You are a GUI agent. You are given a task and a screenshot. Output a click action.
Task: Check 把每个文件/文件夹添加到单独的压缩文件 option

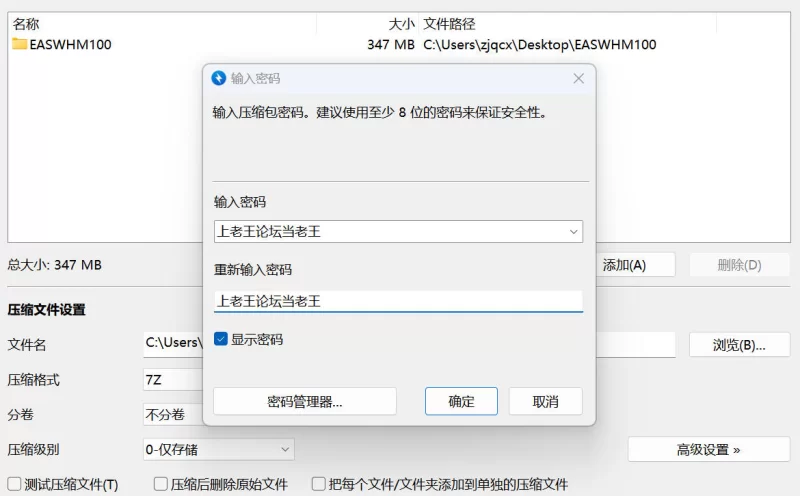319,483
